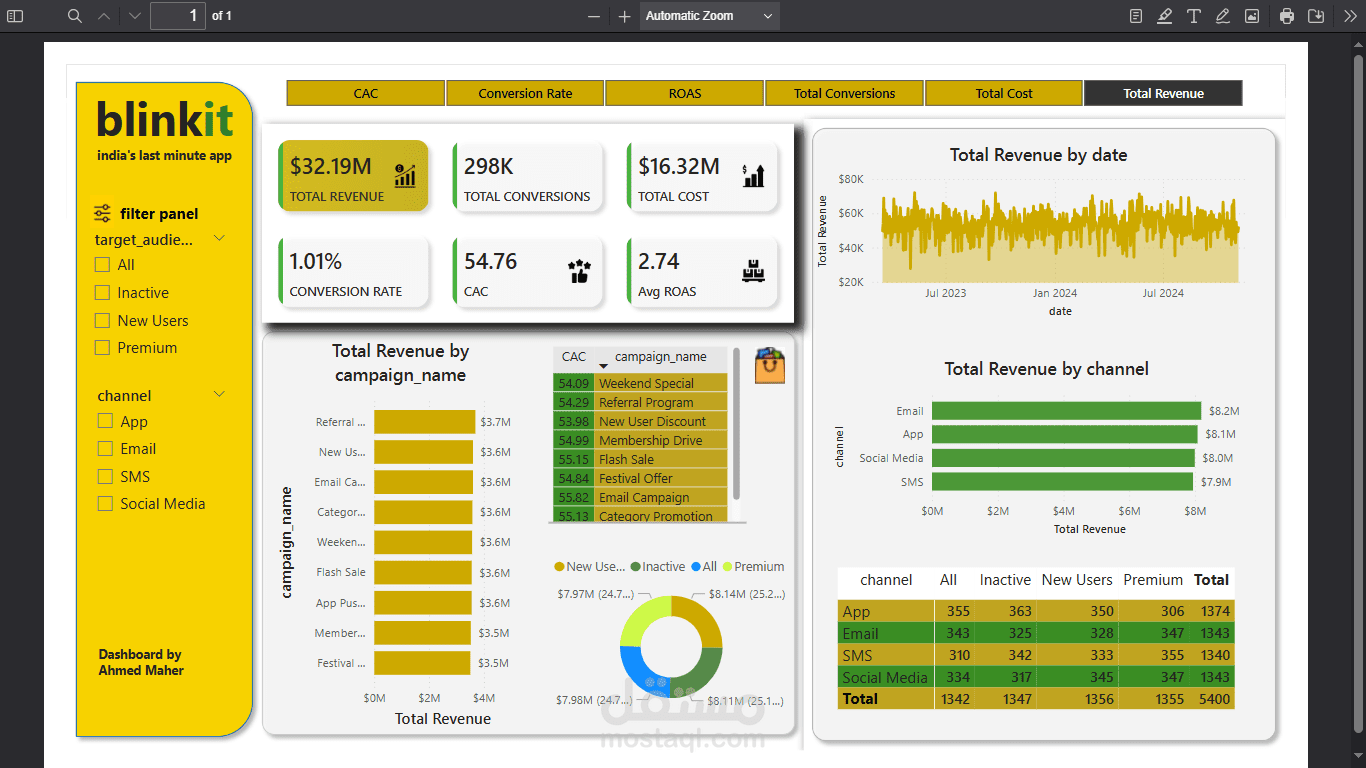Click the Inactive green legend dot

click(x=636, y=567)
